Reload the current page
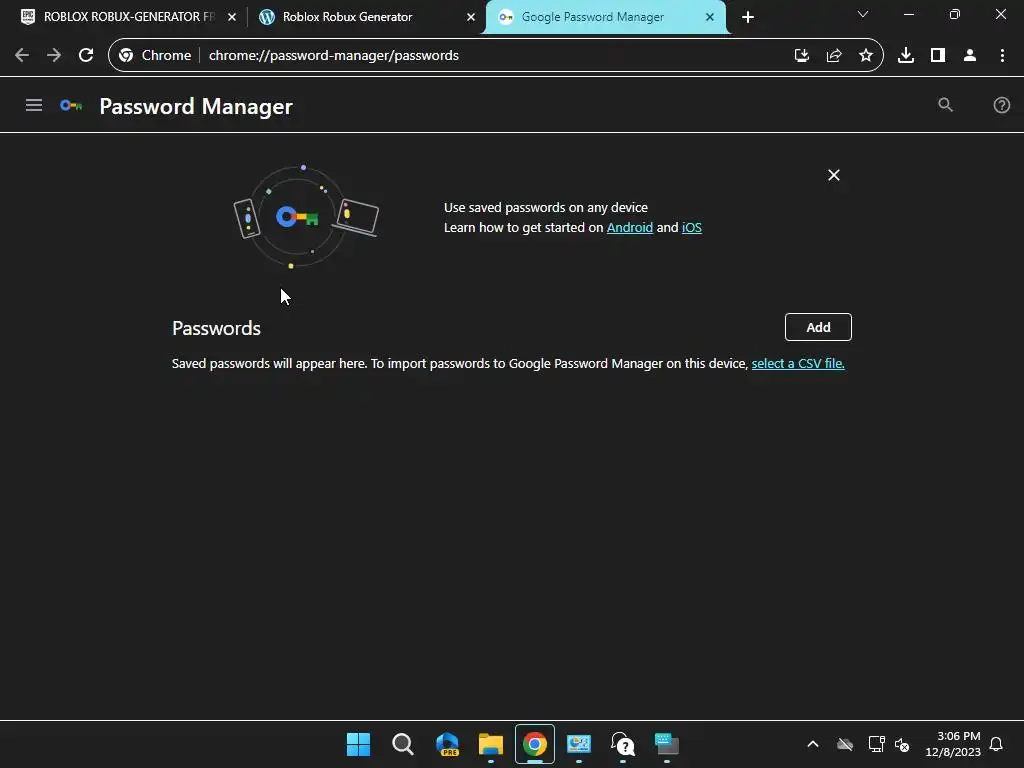The height and width of the screenshot is (768, 1024). (86, 56)
